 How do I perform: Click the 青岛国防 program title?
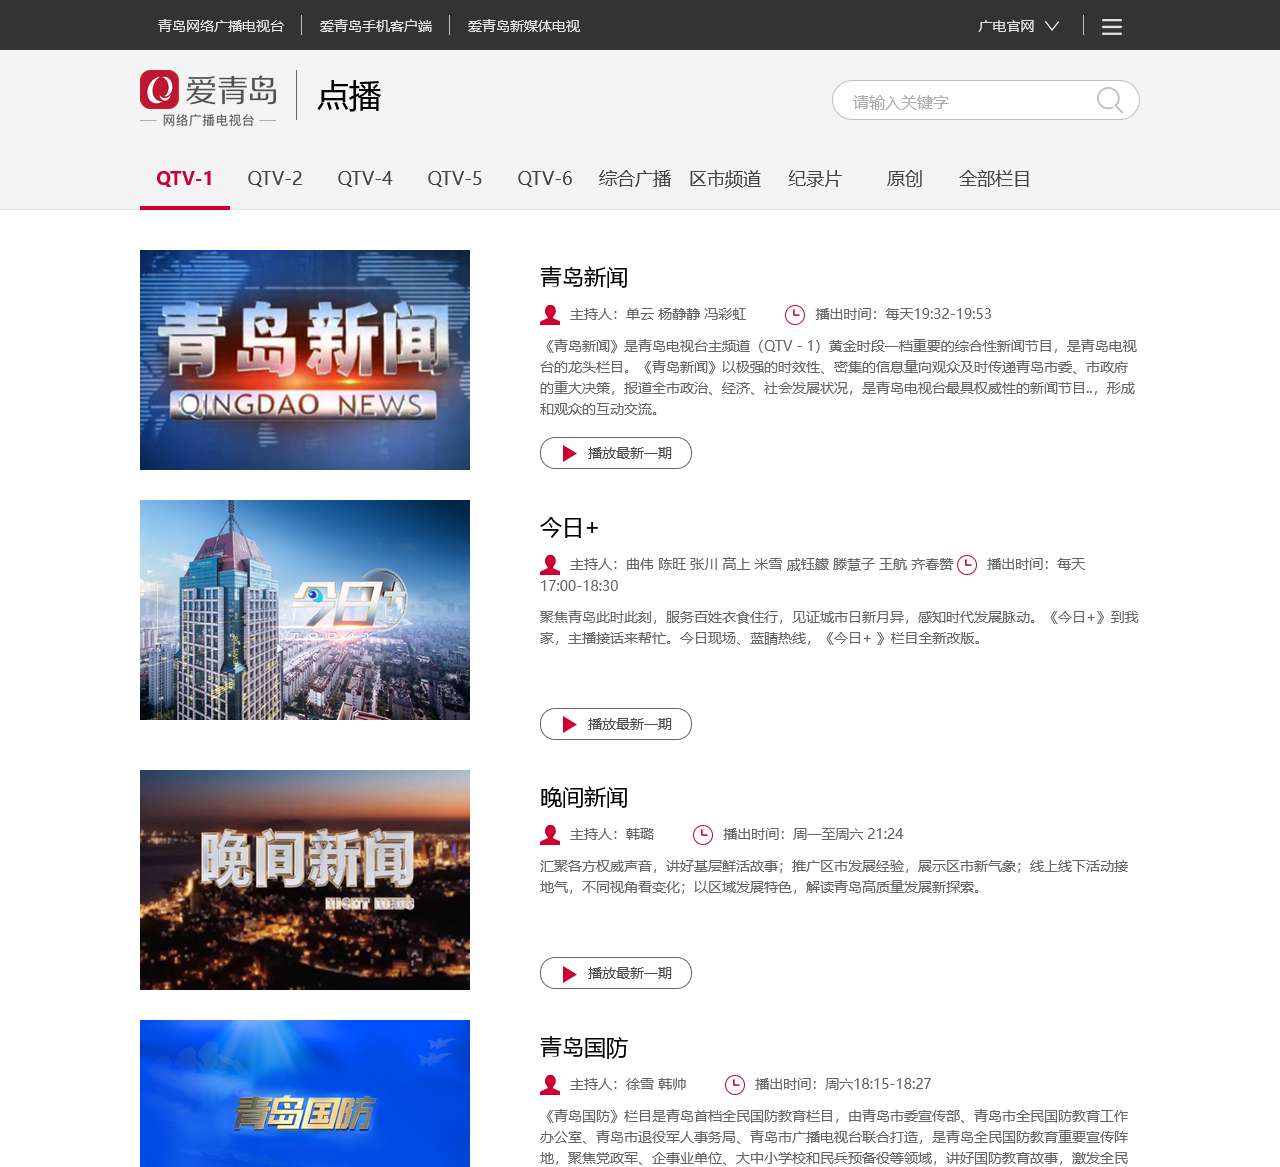(584, 1047)
